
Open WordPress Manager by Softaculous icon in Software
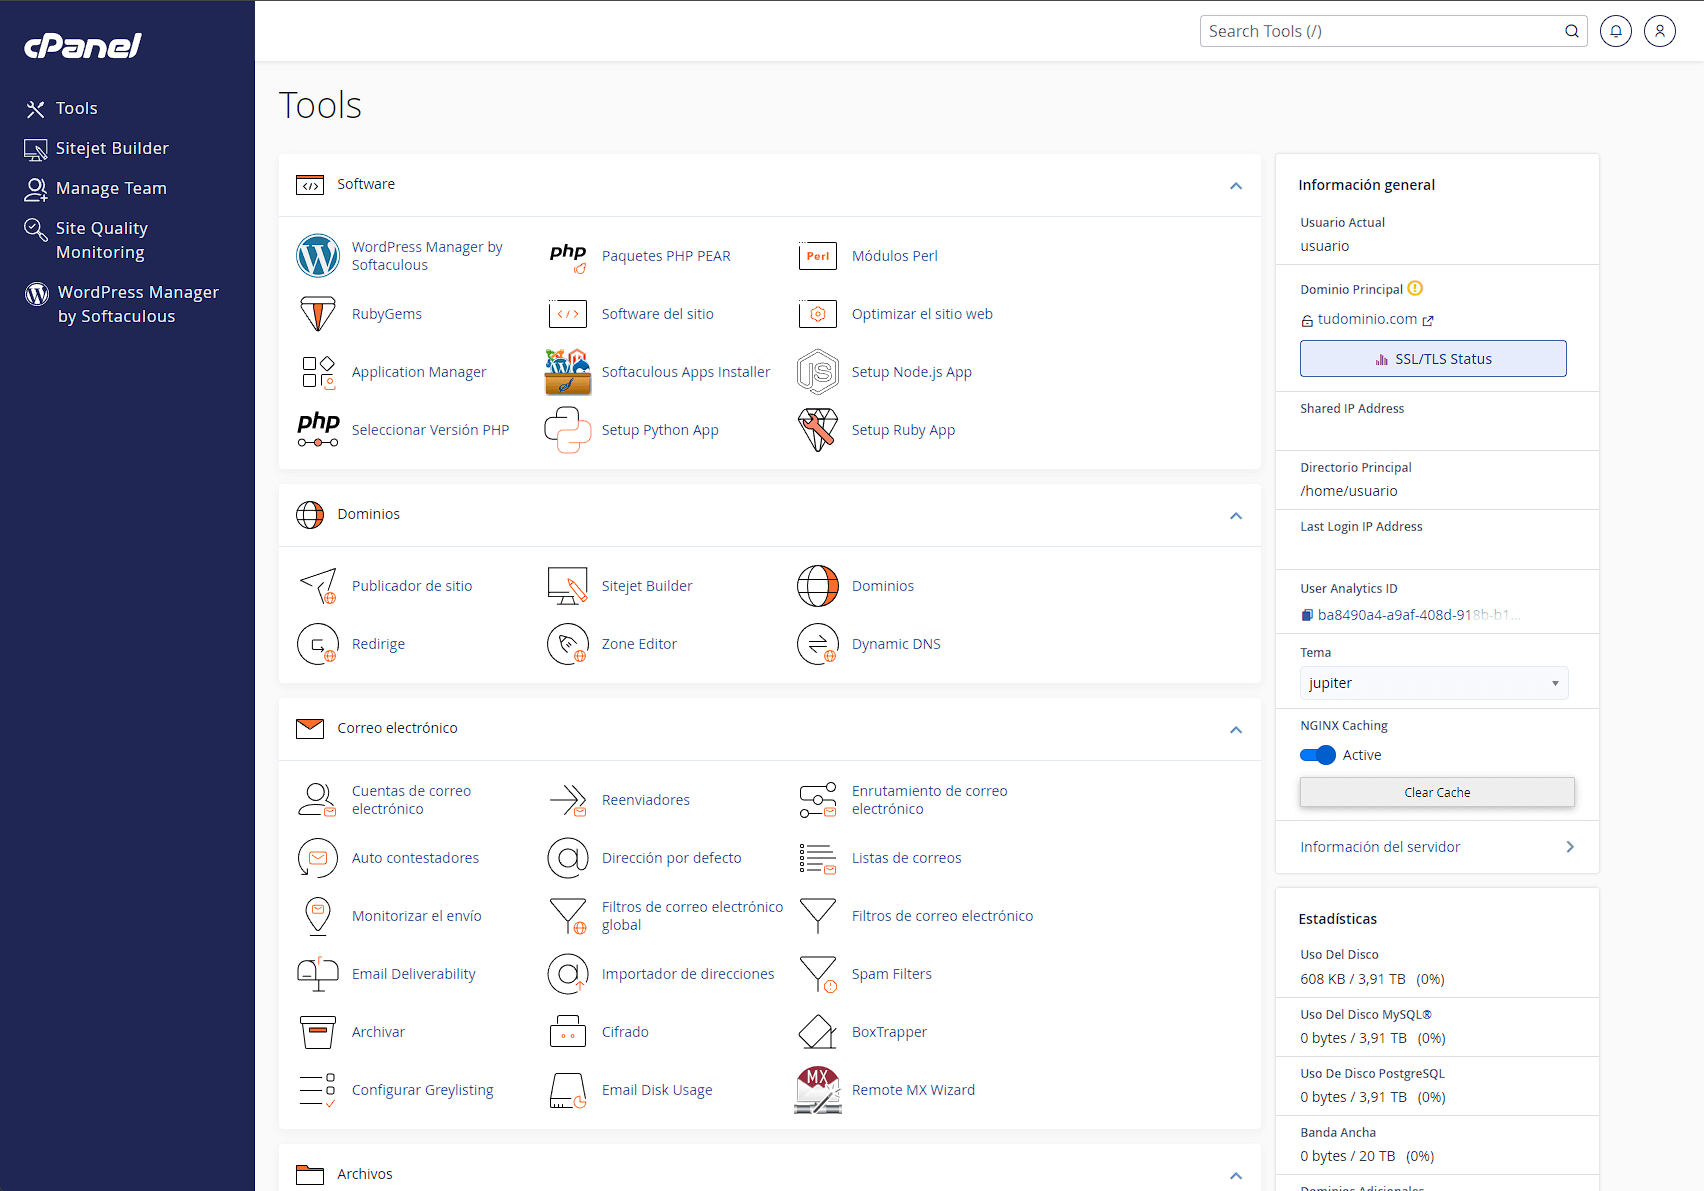click(318, 256)
